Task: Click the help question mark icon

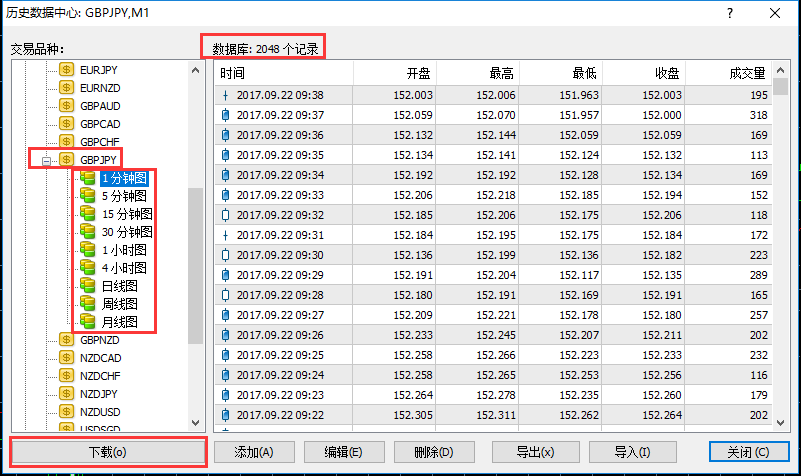Action: (730, 13)
